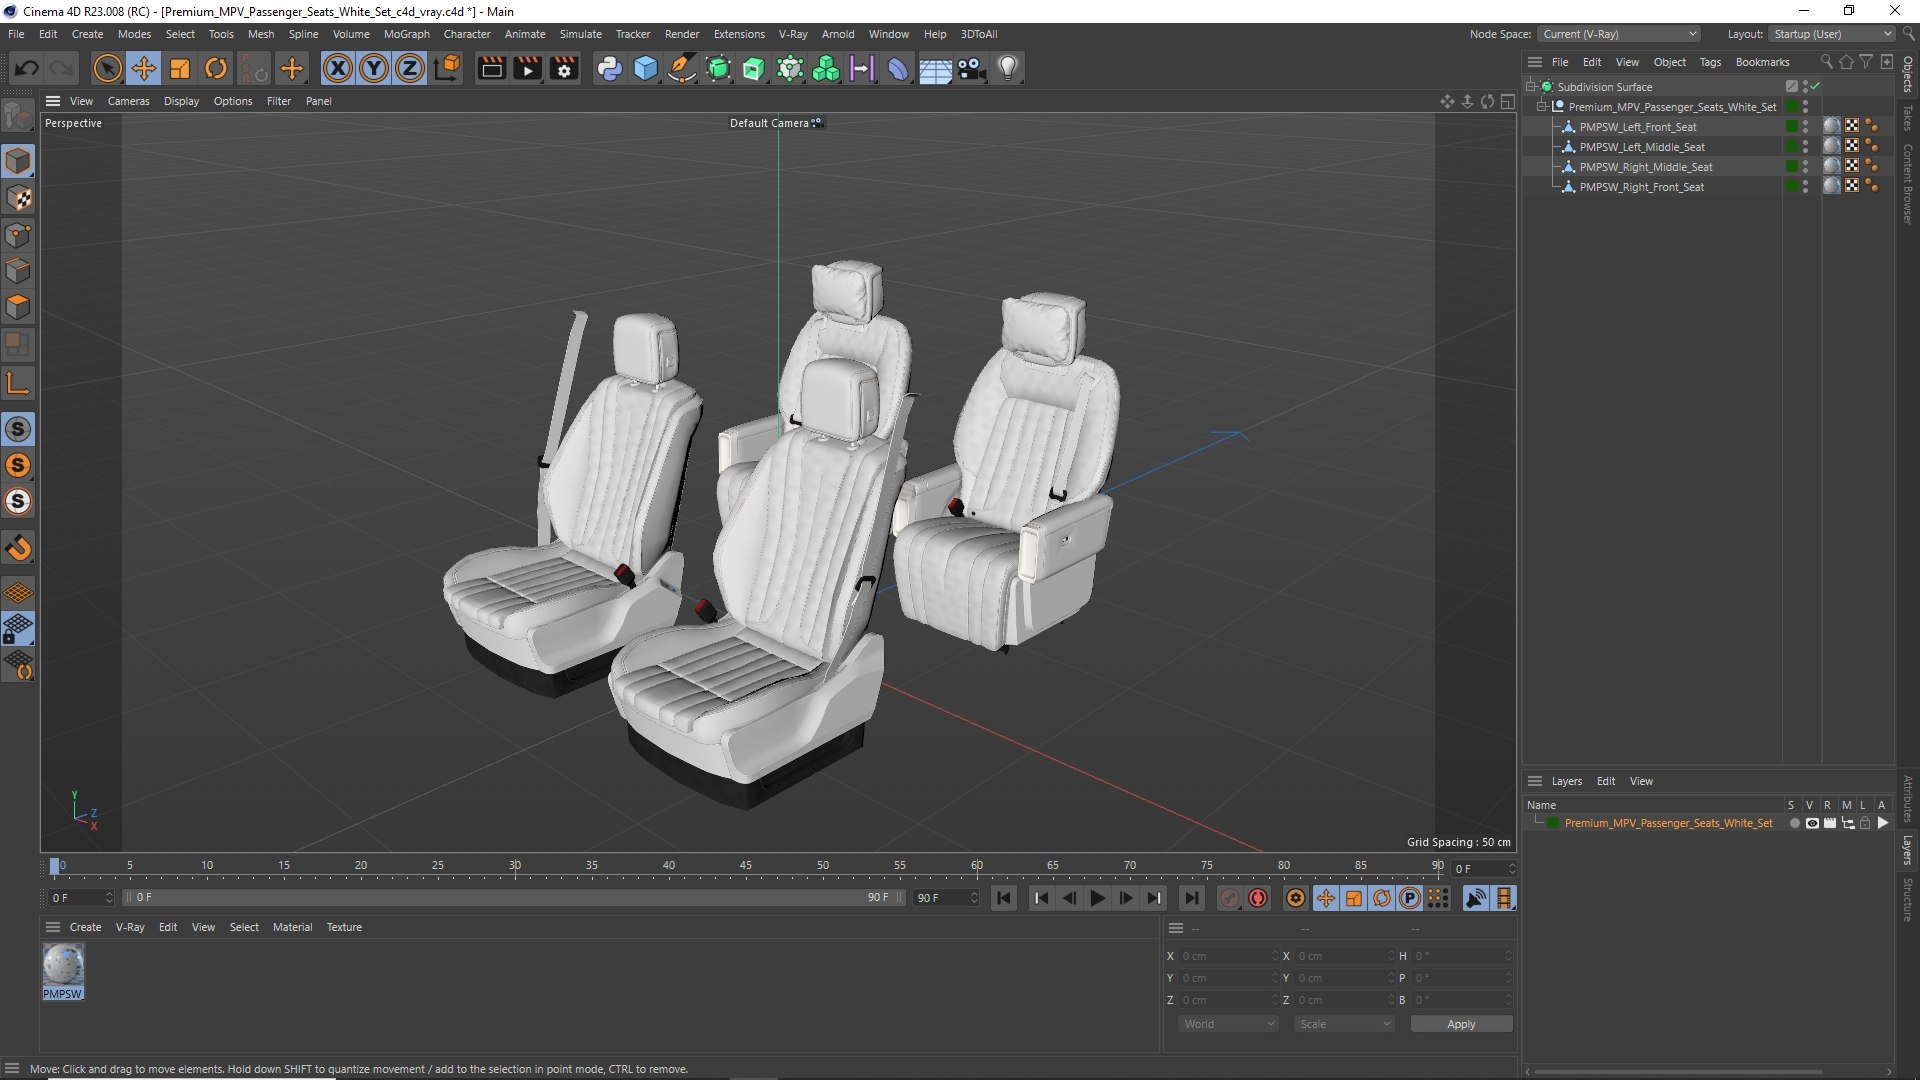
Task: Select PMPSW_Right_Middle_Seat in object tree
Action: (x=1645, y=167)
